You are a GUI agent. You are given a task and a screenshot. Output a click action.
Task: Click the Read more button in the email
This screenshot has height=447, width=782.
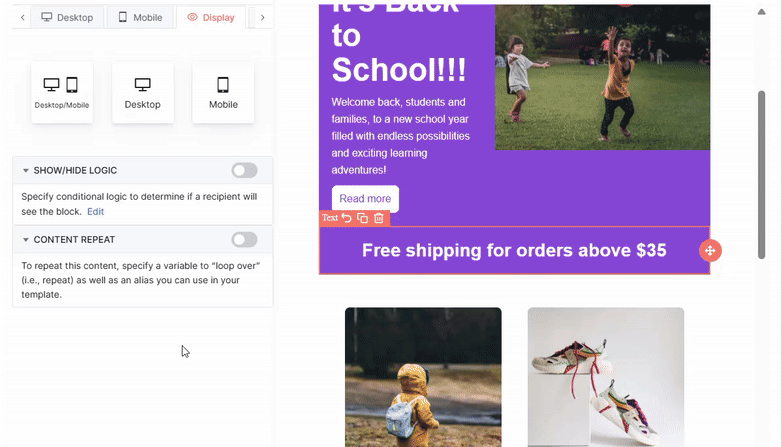(x=365, y=199)
